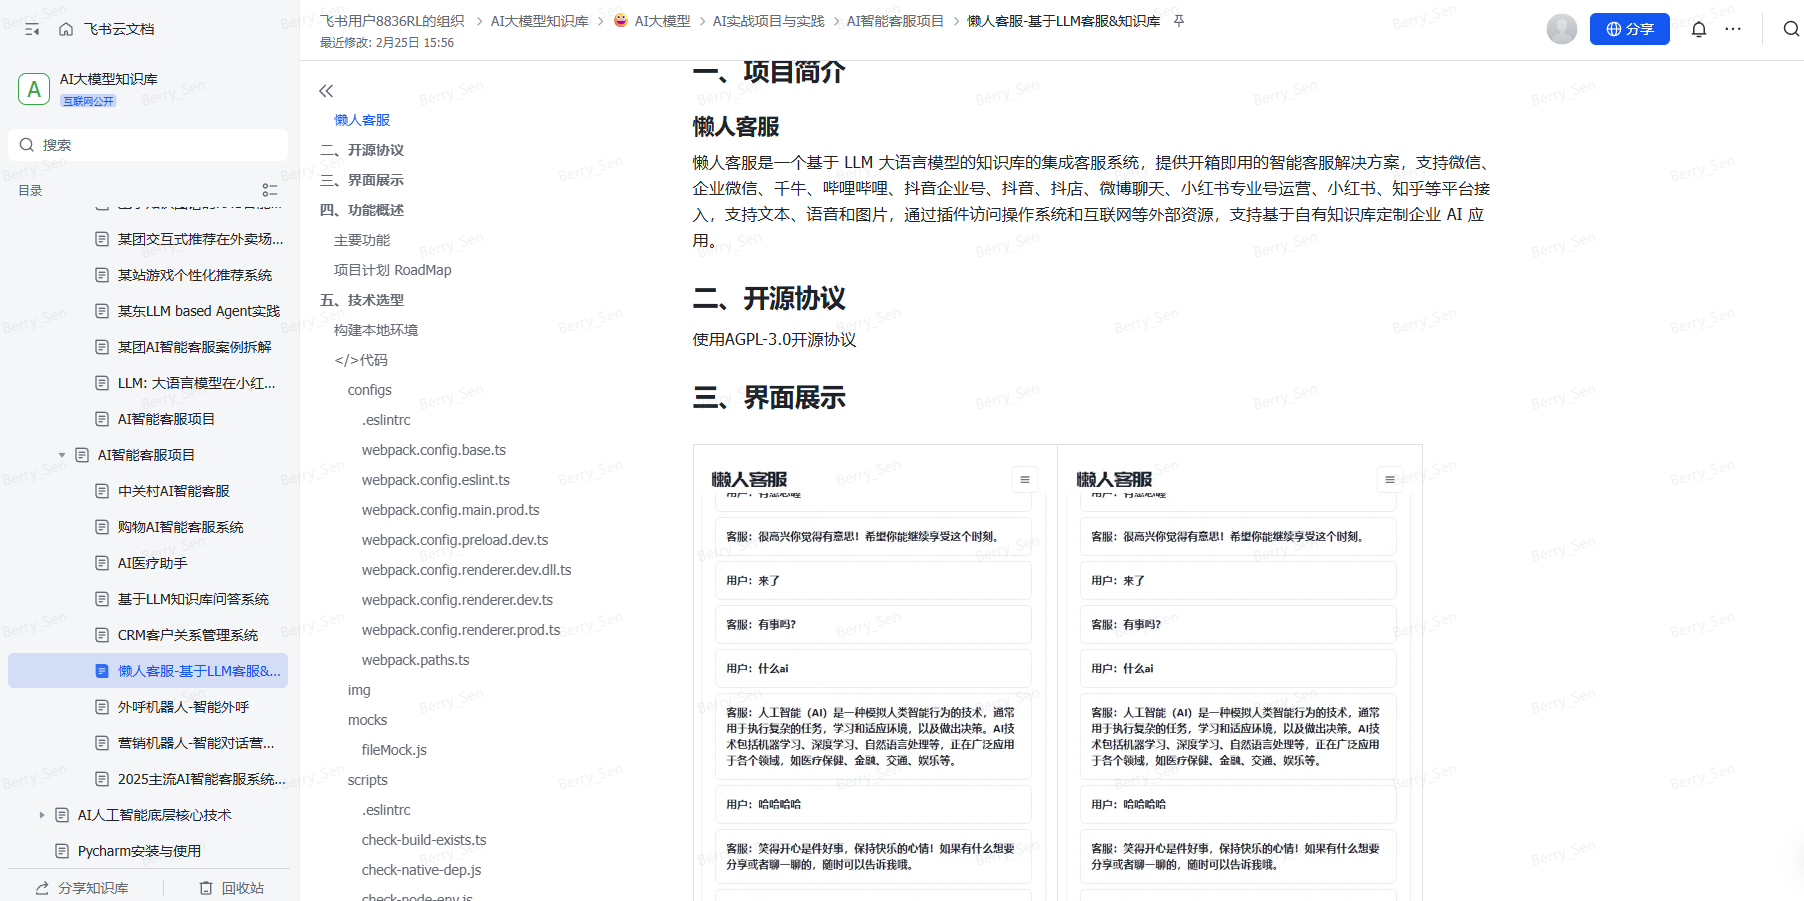Jump to 三、界面展示 outline section
Screen dimensions: 1804x901
(x=362, y=180)
